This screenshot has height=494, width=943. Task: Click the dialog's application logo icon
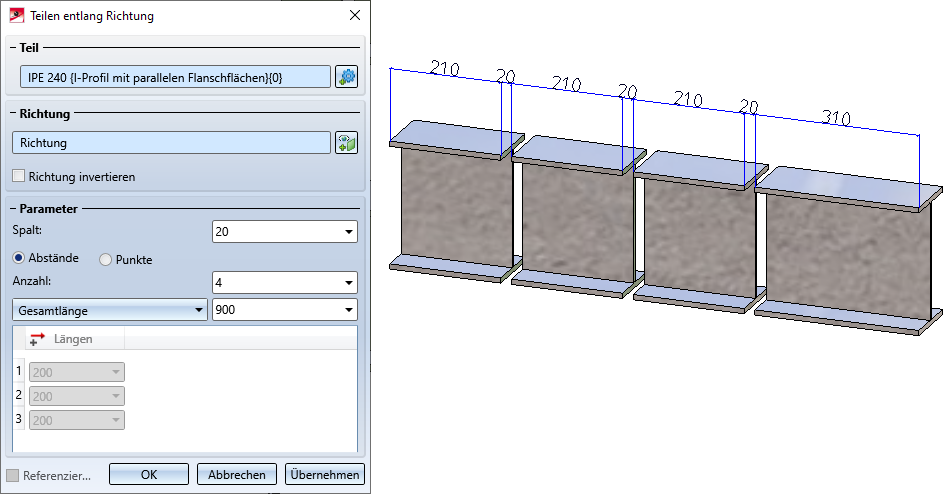[x=16, y=15]
